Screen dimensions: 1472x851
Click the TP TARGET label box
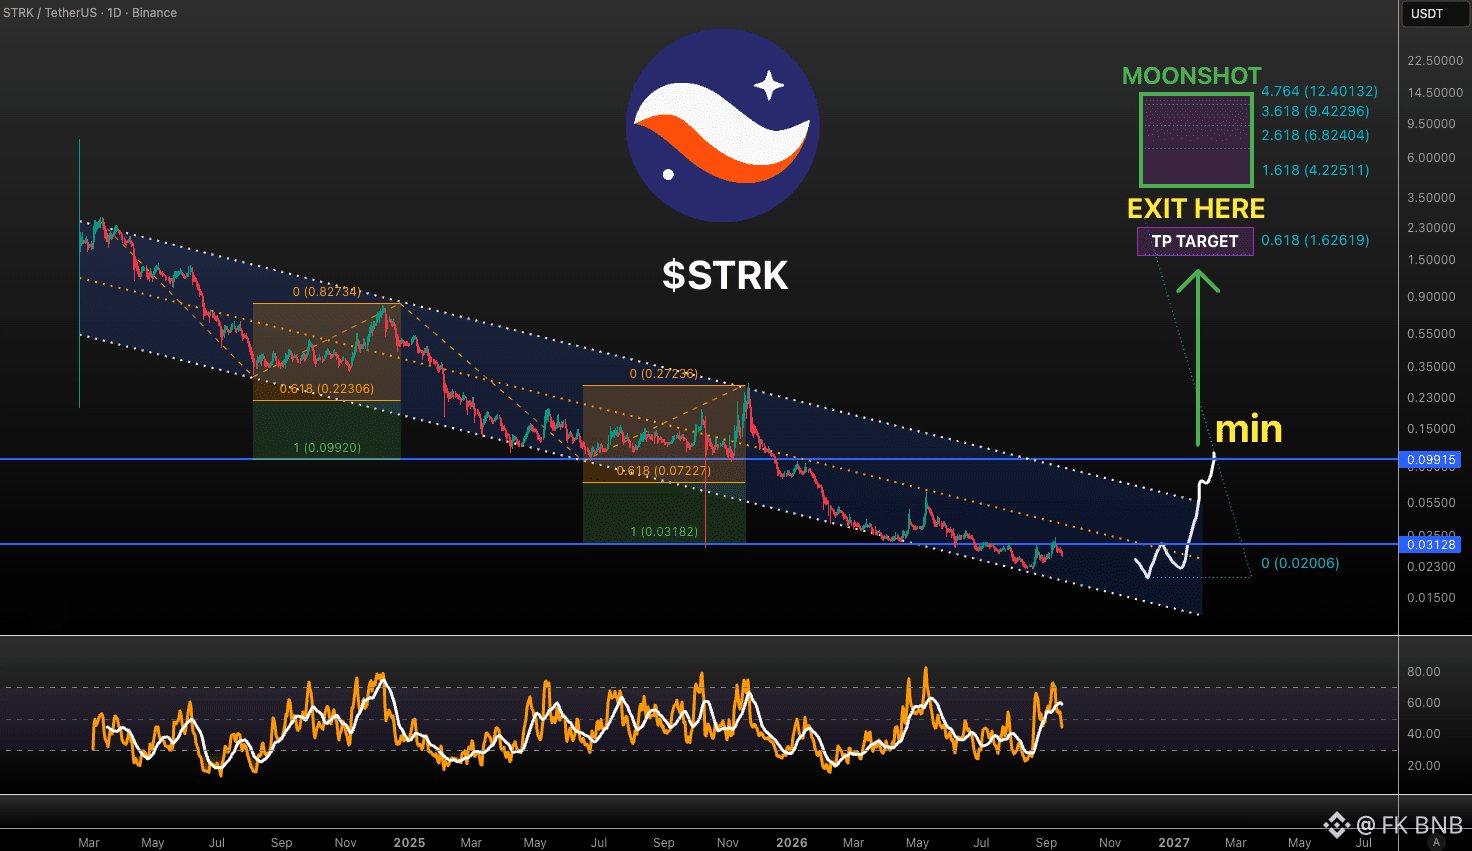pyautogui.click(x=1195, y=241)
